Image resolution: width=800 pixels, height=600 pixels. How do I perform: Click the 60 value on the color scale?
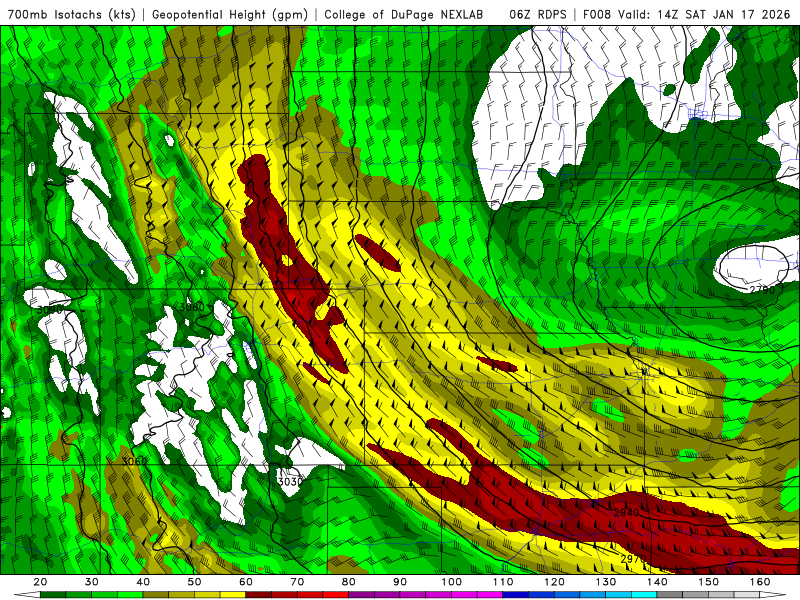pyautogui.click(x=246, y=582)
